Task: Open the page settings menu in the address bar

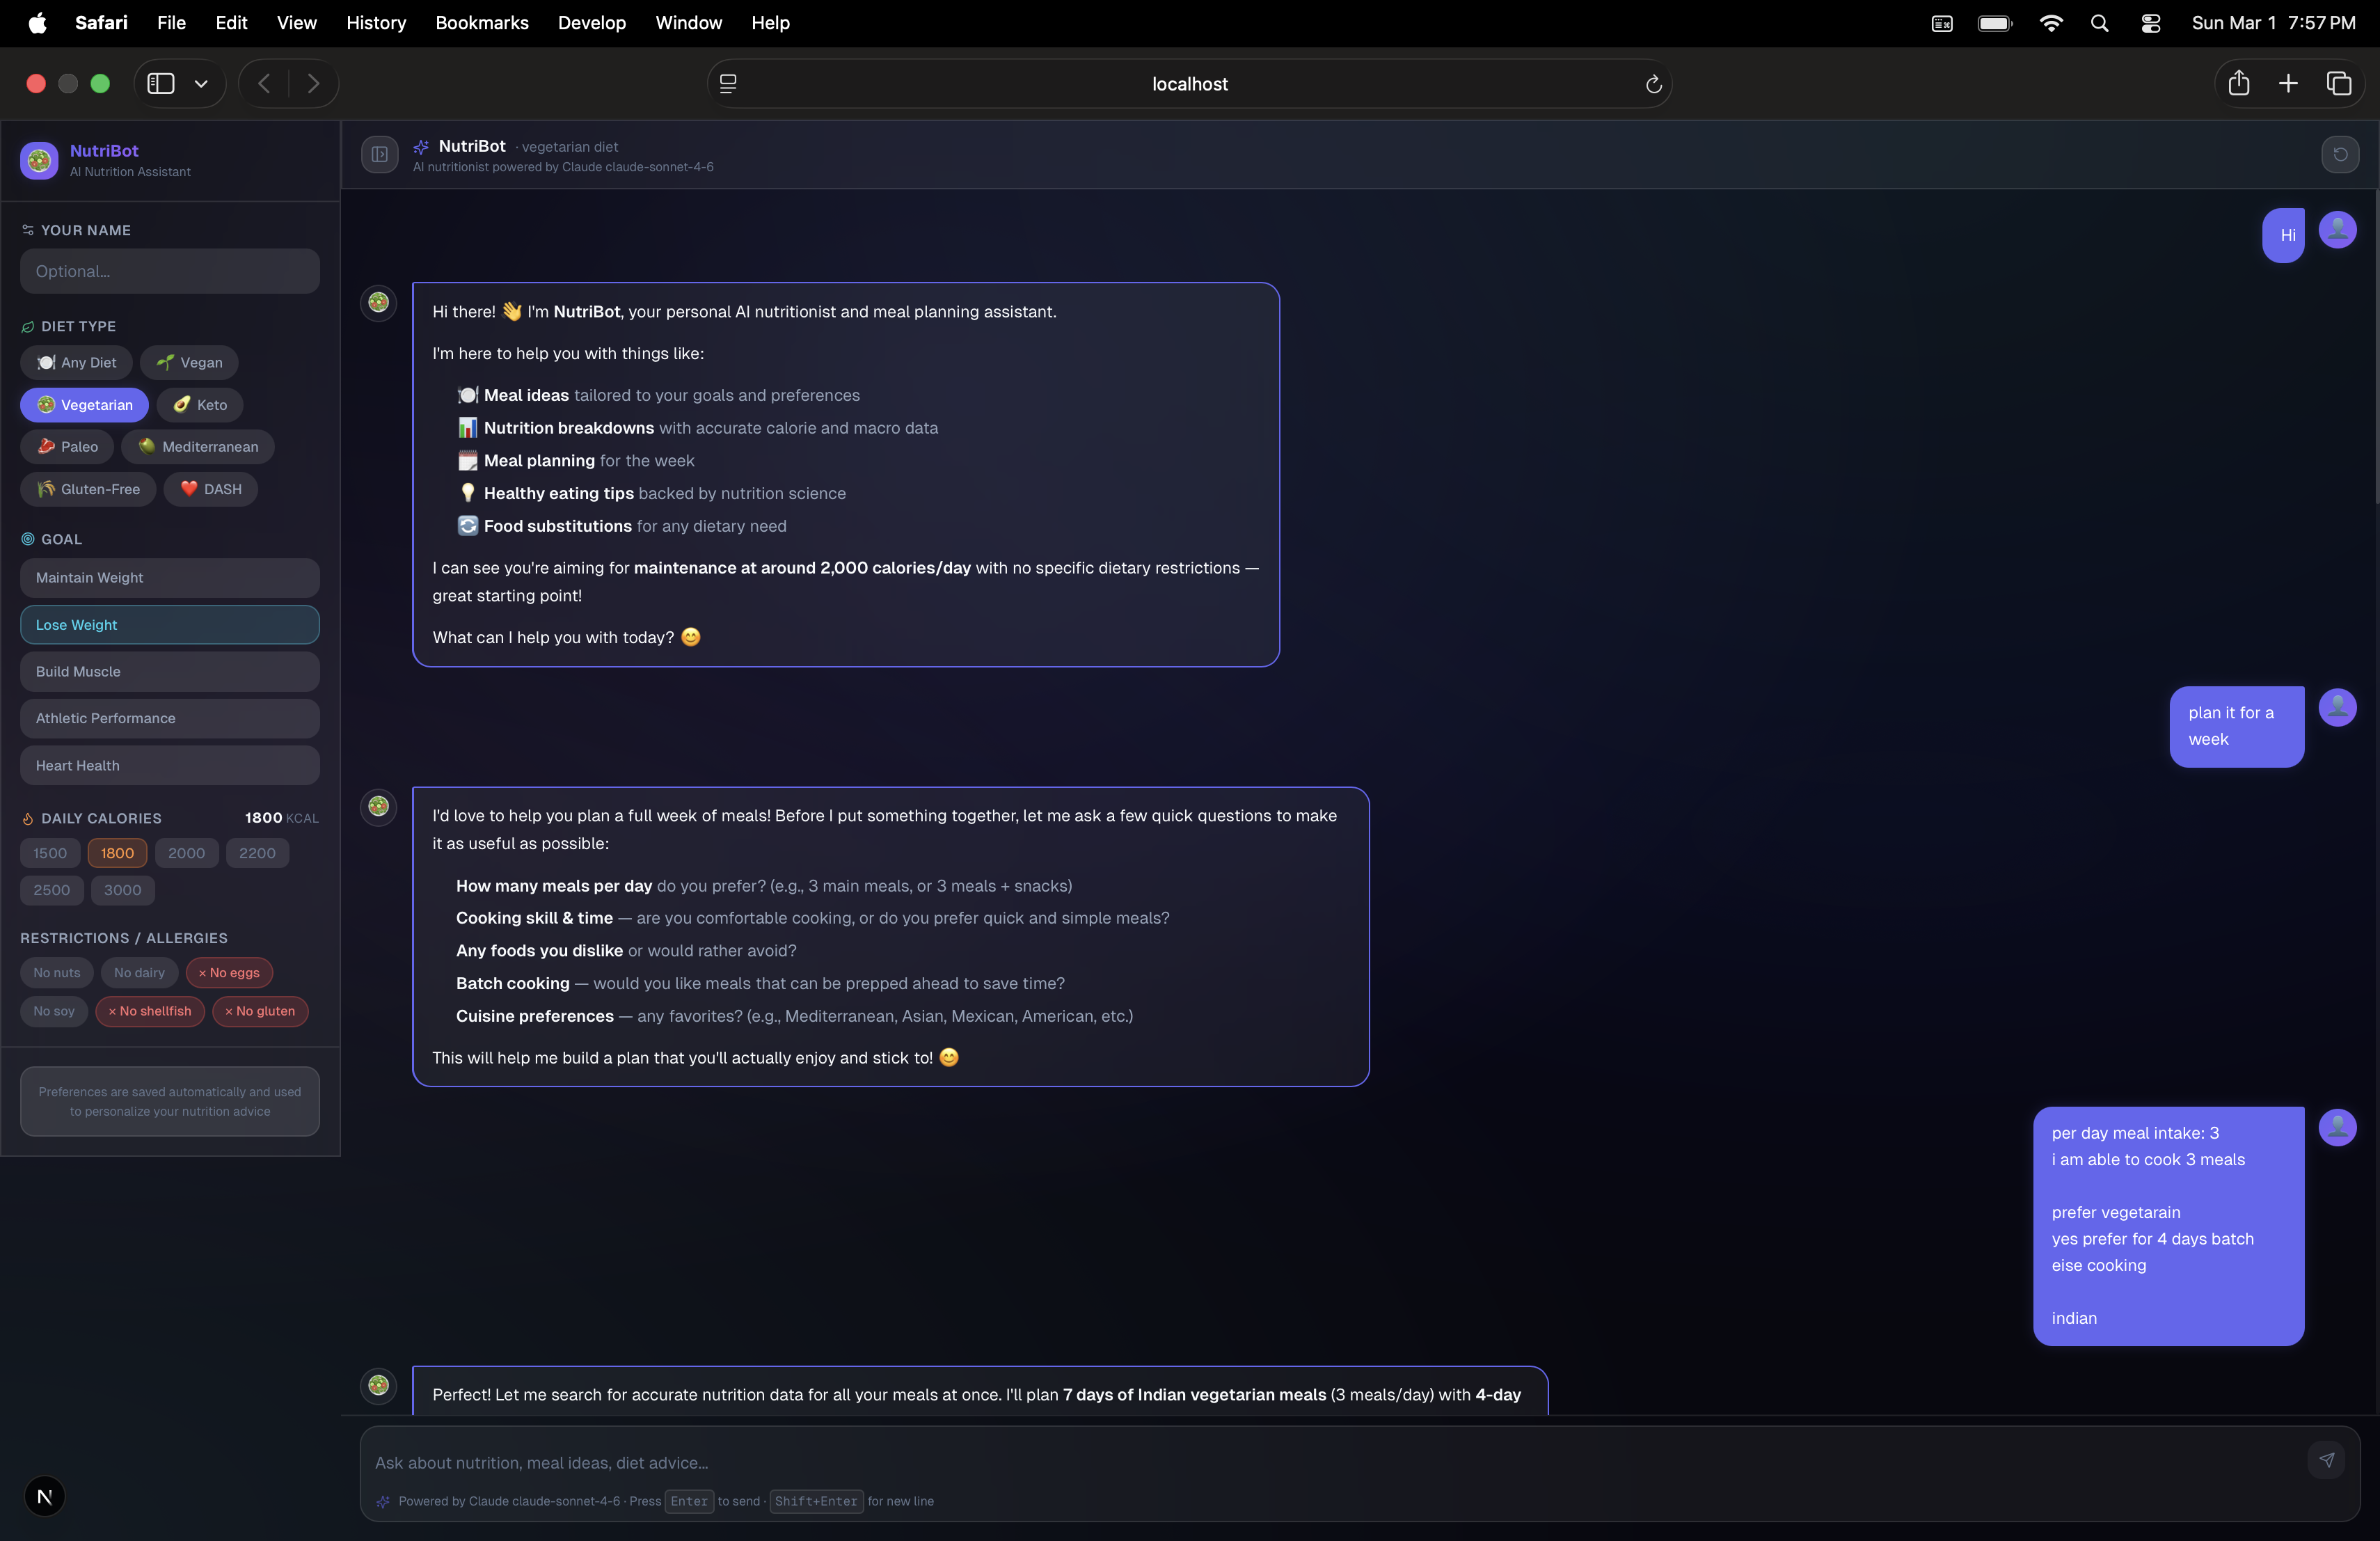Action: (x=728, y=84)
